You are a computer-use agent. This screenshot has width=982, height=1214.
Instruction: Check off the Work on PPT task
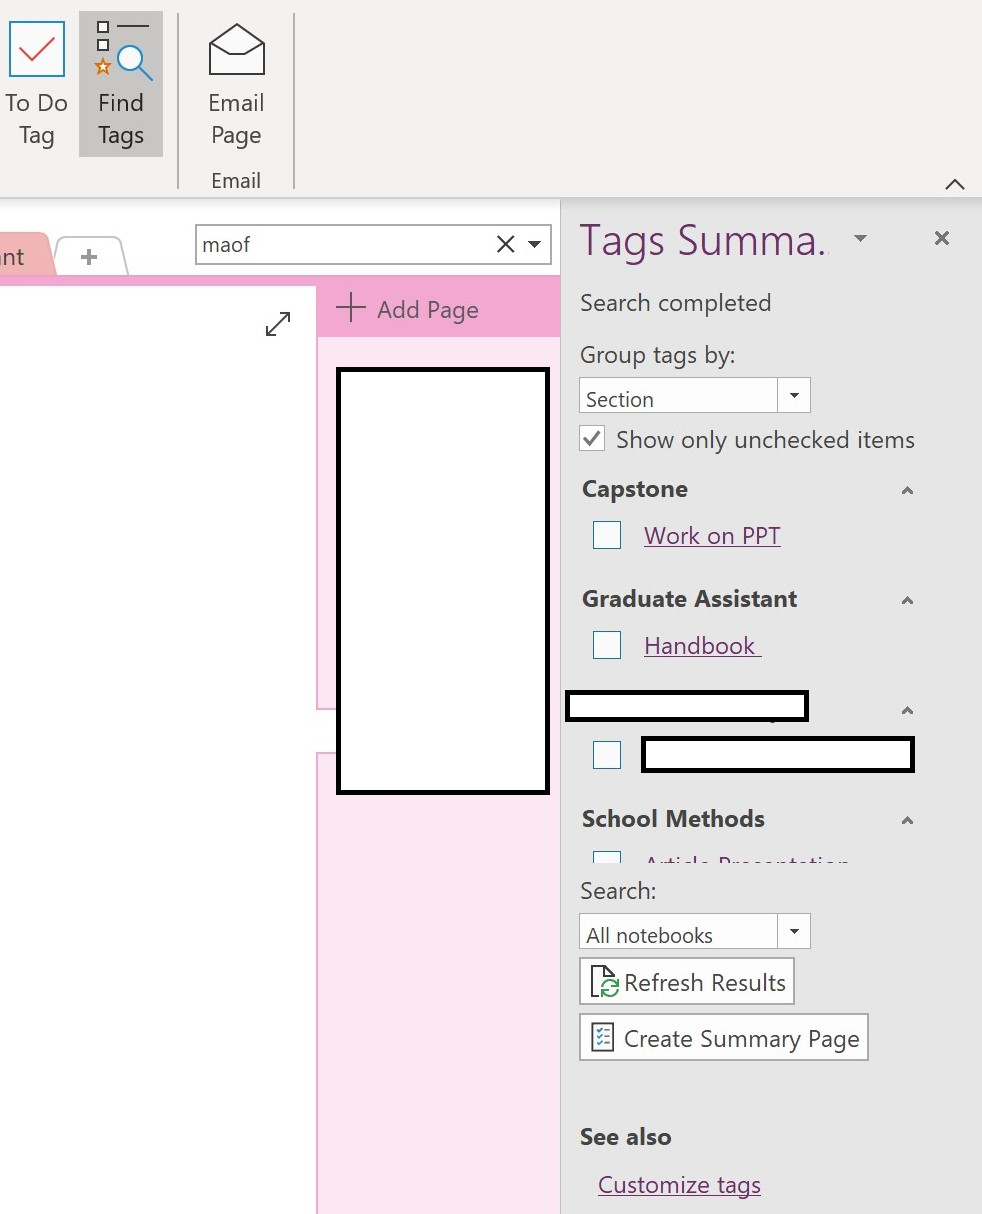coord(607,535)
